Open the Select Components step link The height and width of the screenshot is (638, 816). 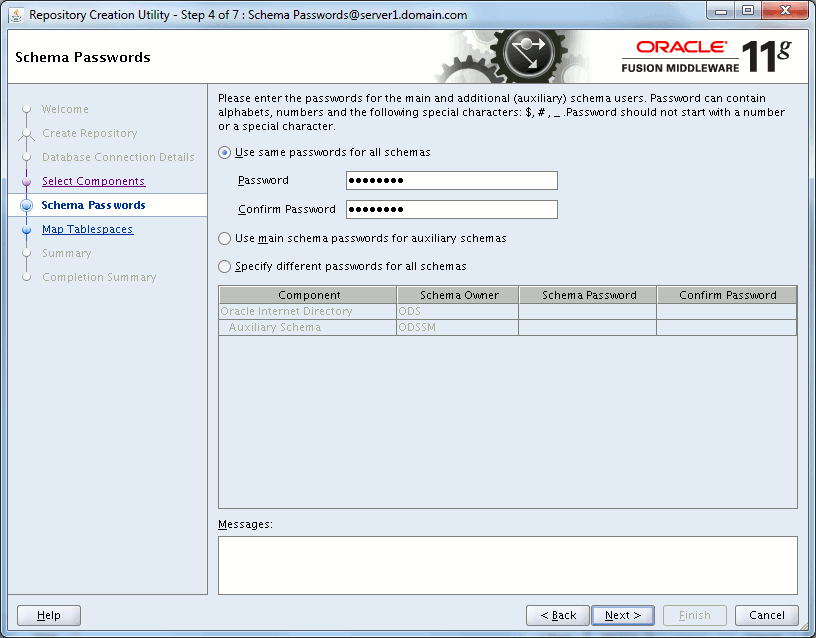pos(94,181)
